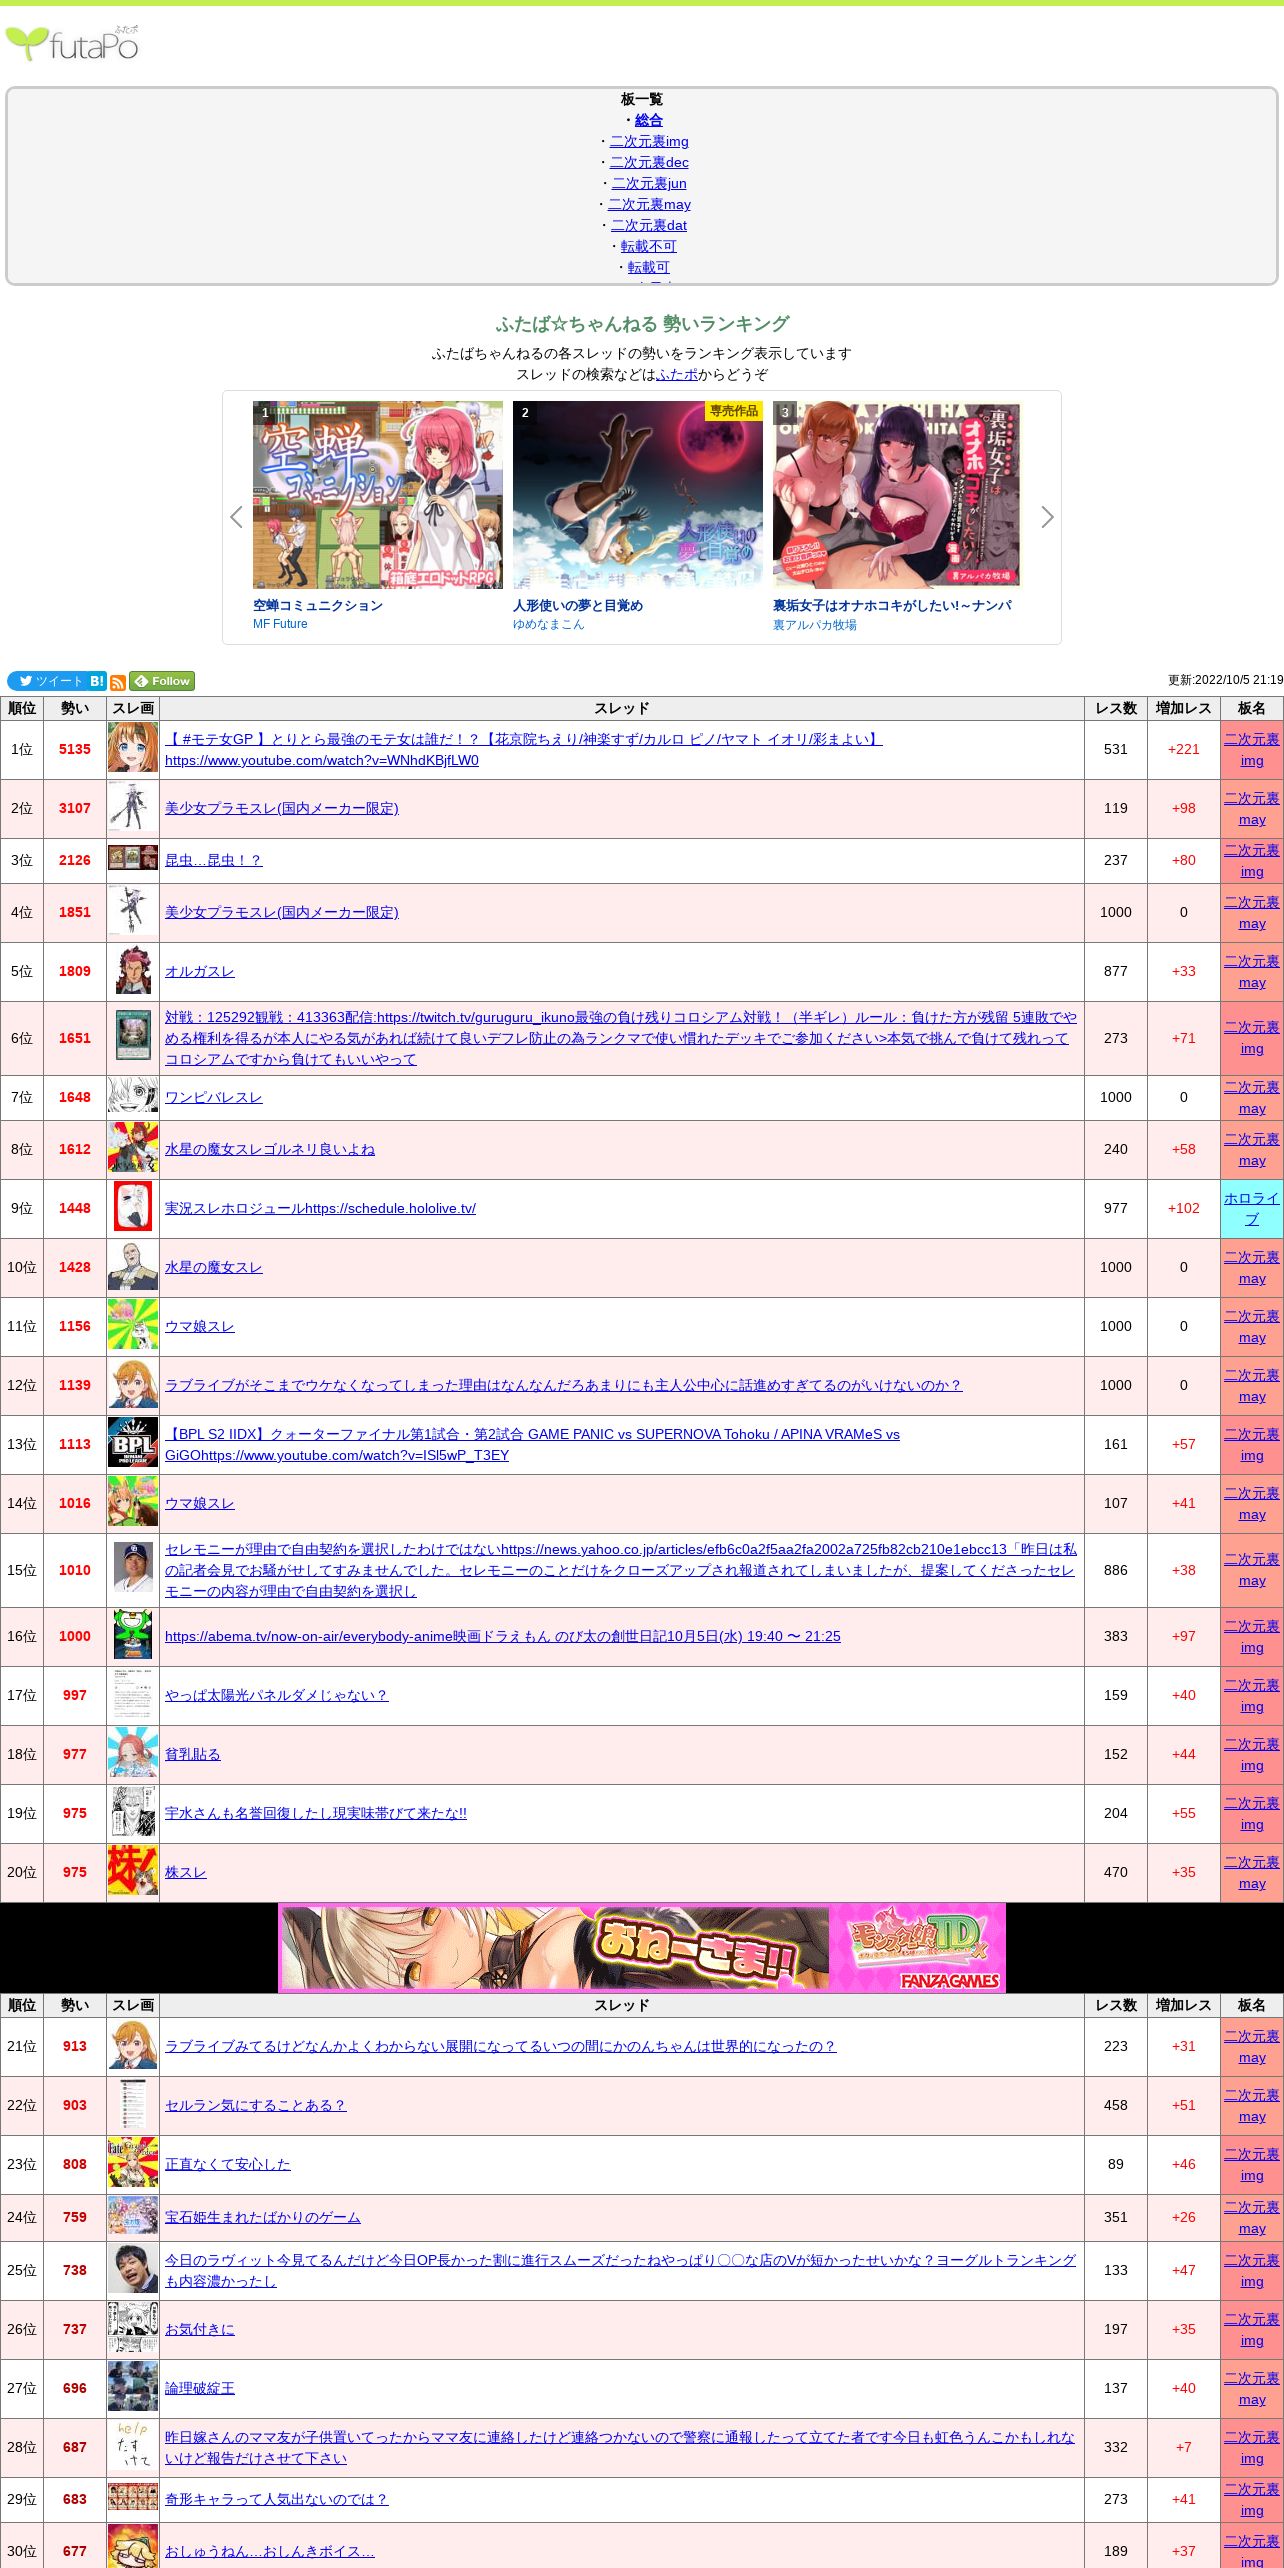Open the 実況スレホロジュール thread
The width and height of the screenshot is (1284, 2568).
320,1208
